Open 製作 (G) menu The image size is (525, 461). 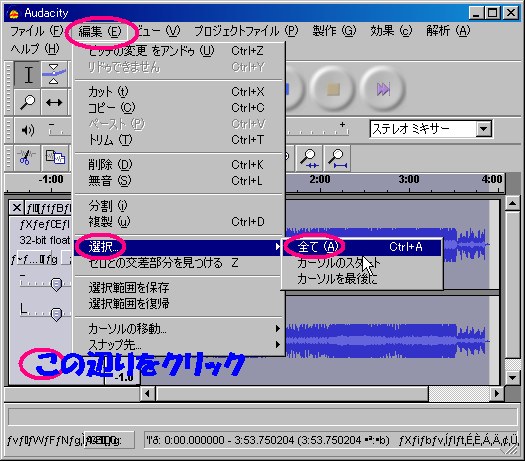pos(334,31)
